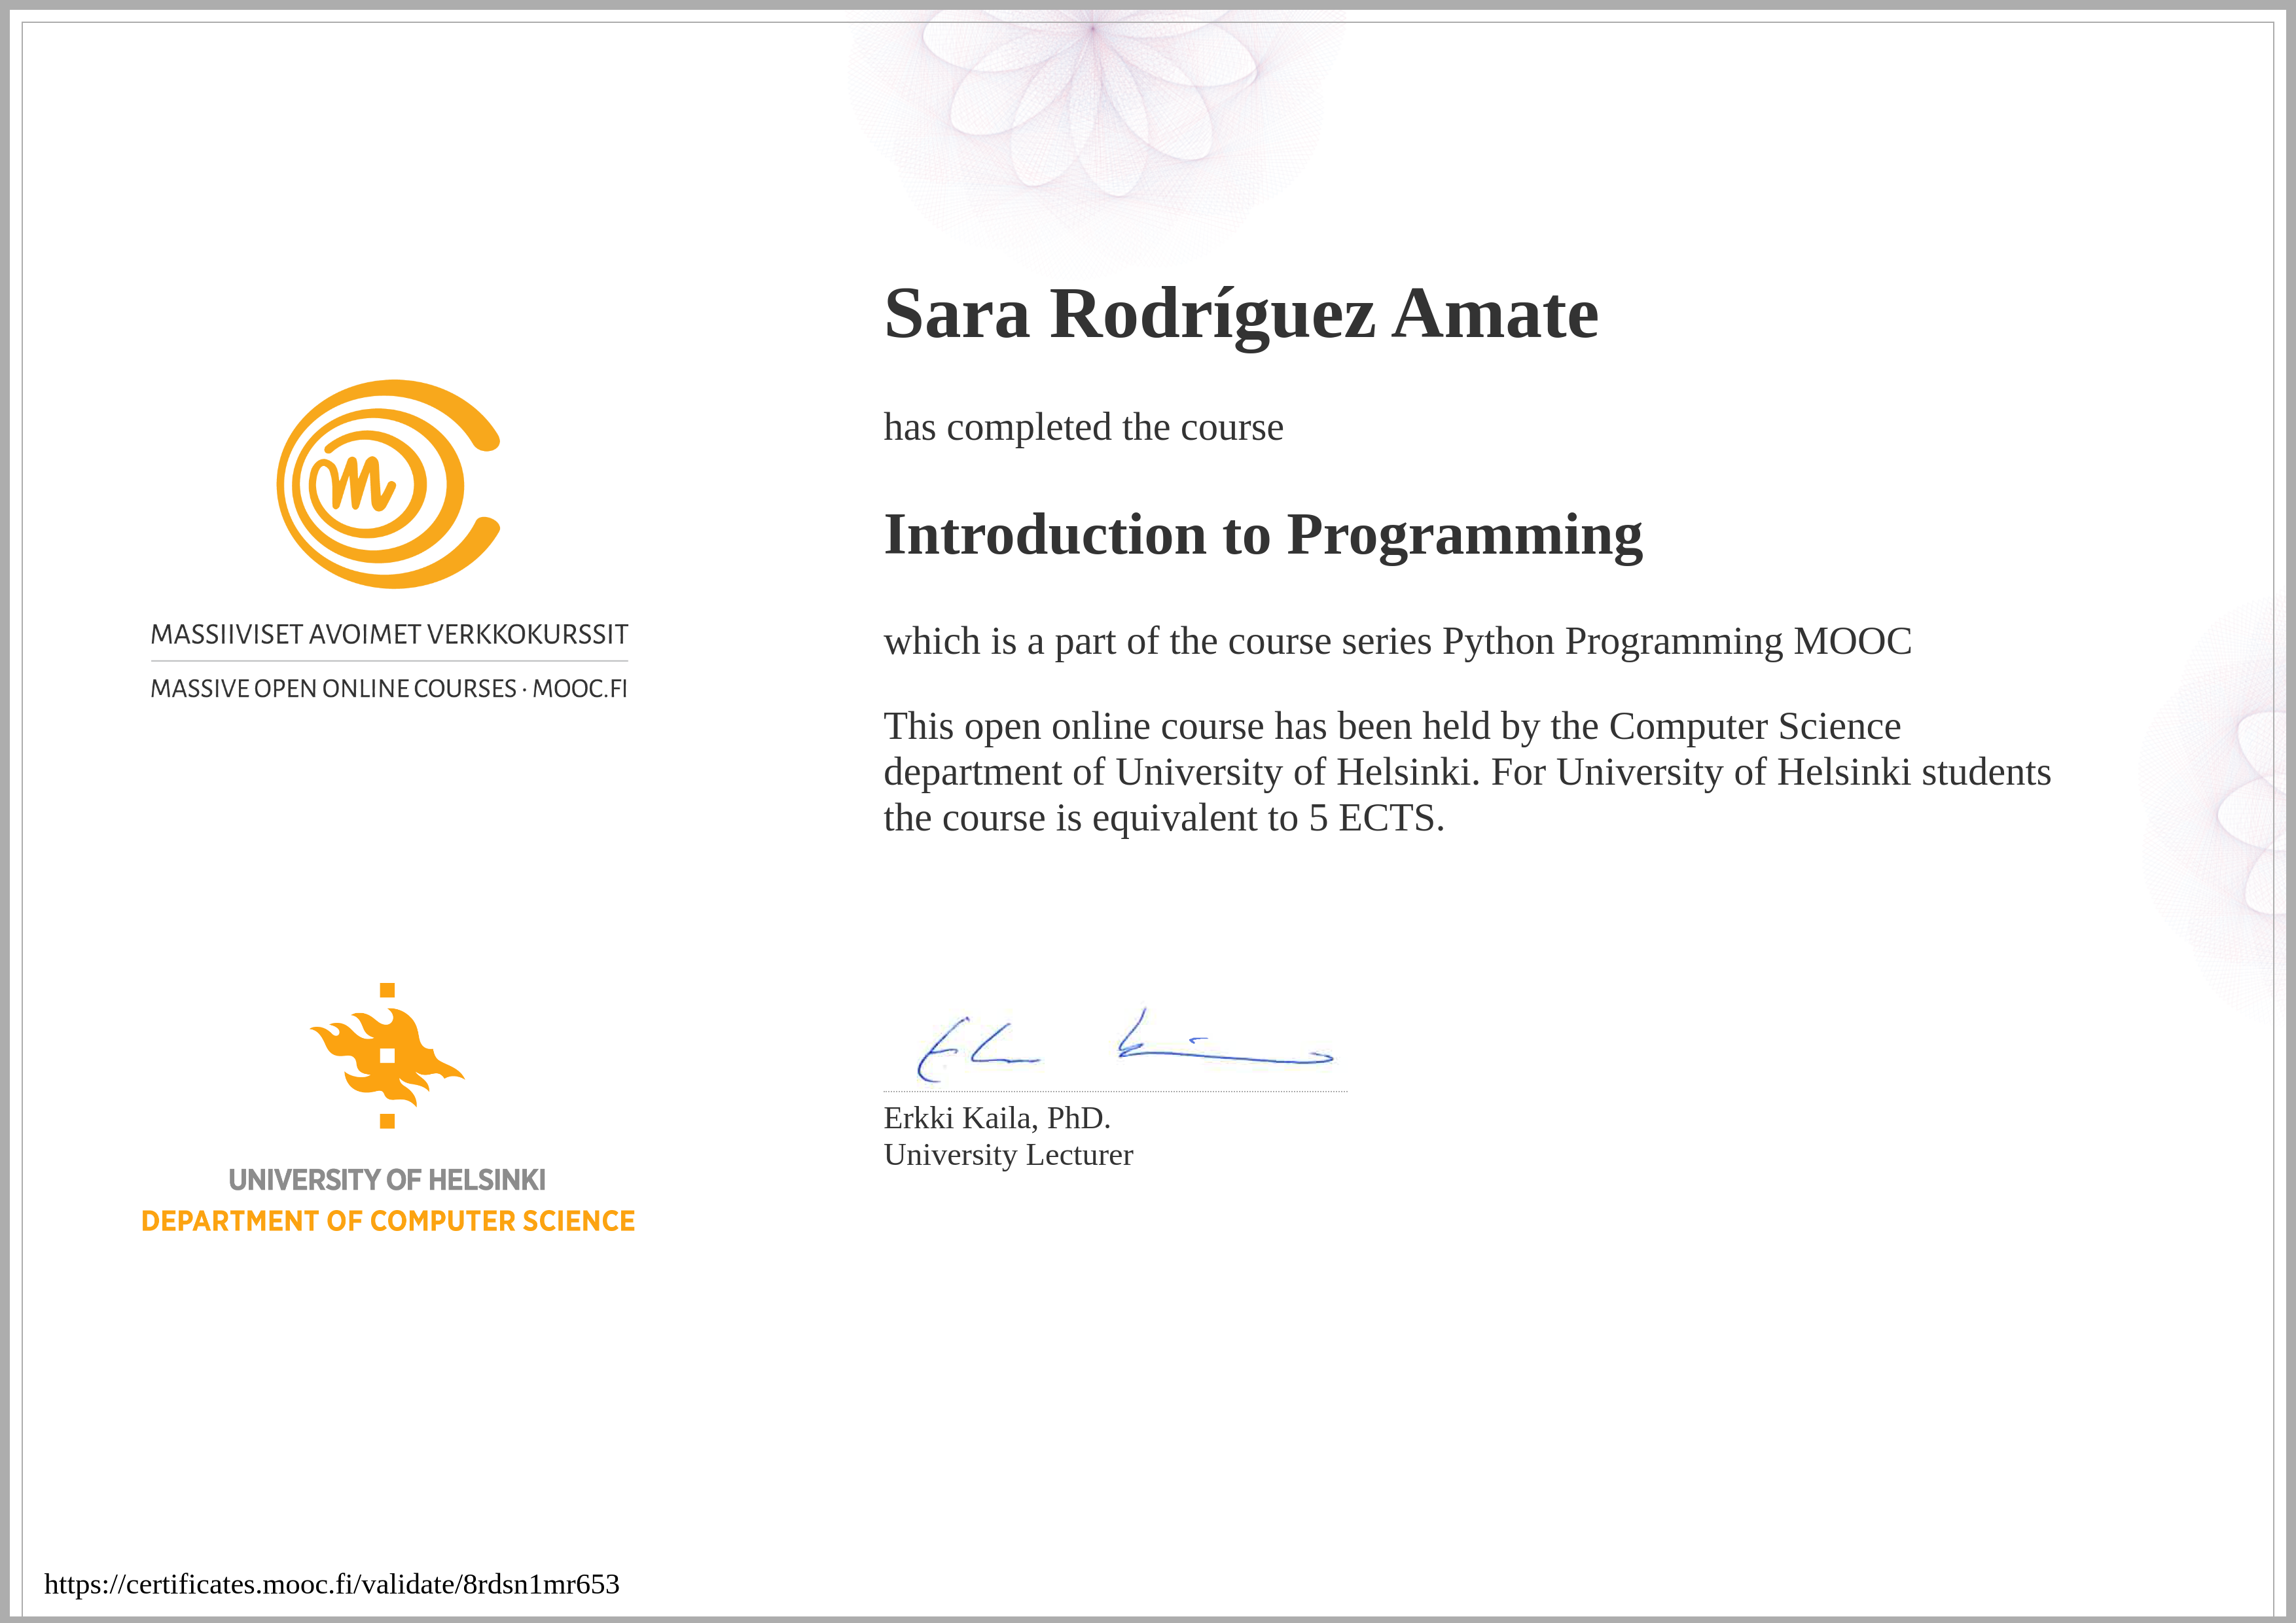Click the text 'has completed the course'
The image size is (2296, 1623).
click(x=1083, y=428)
